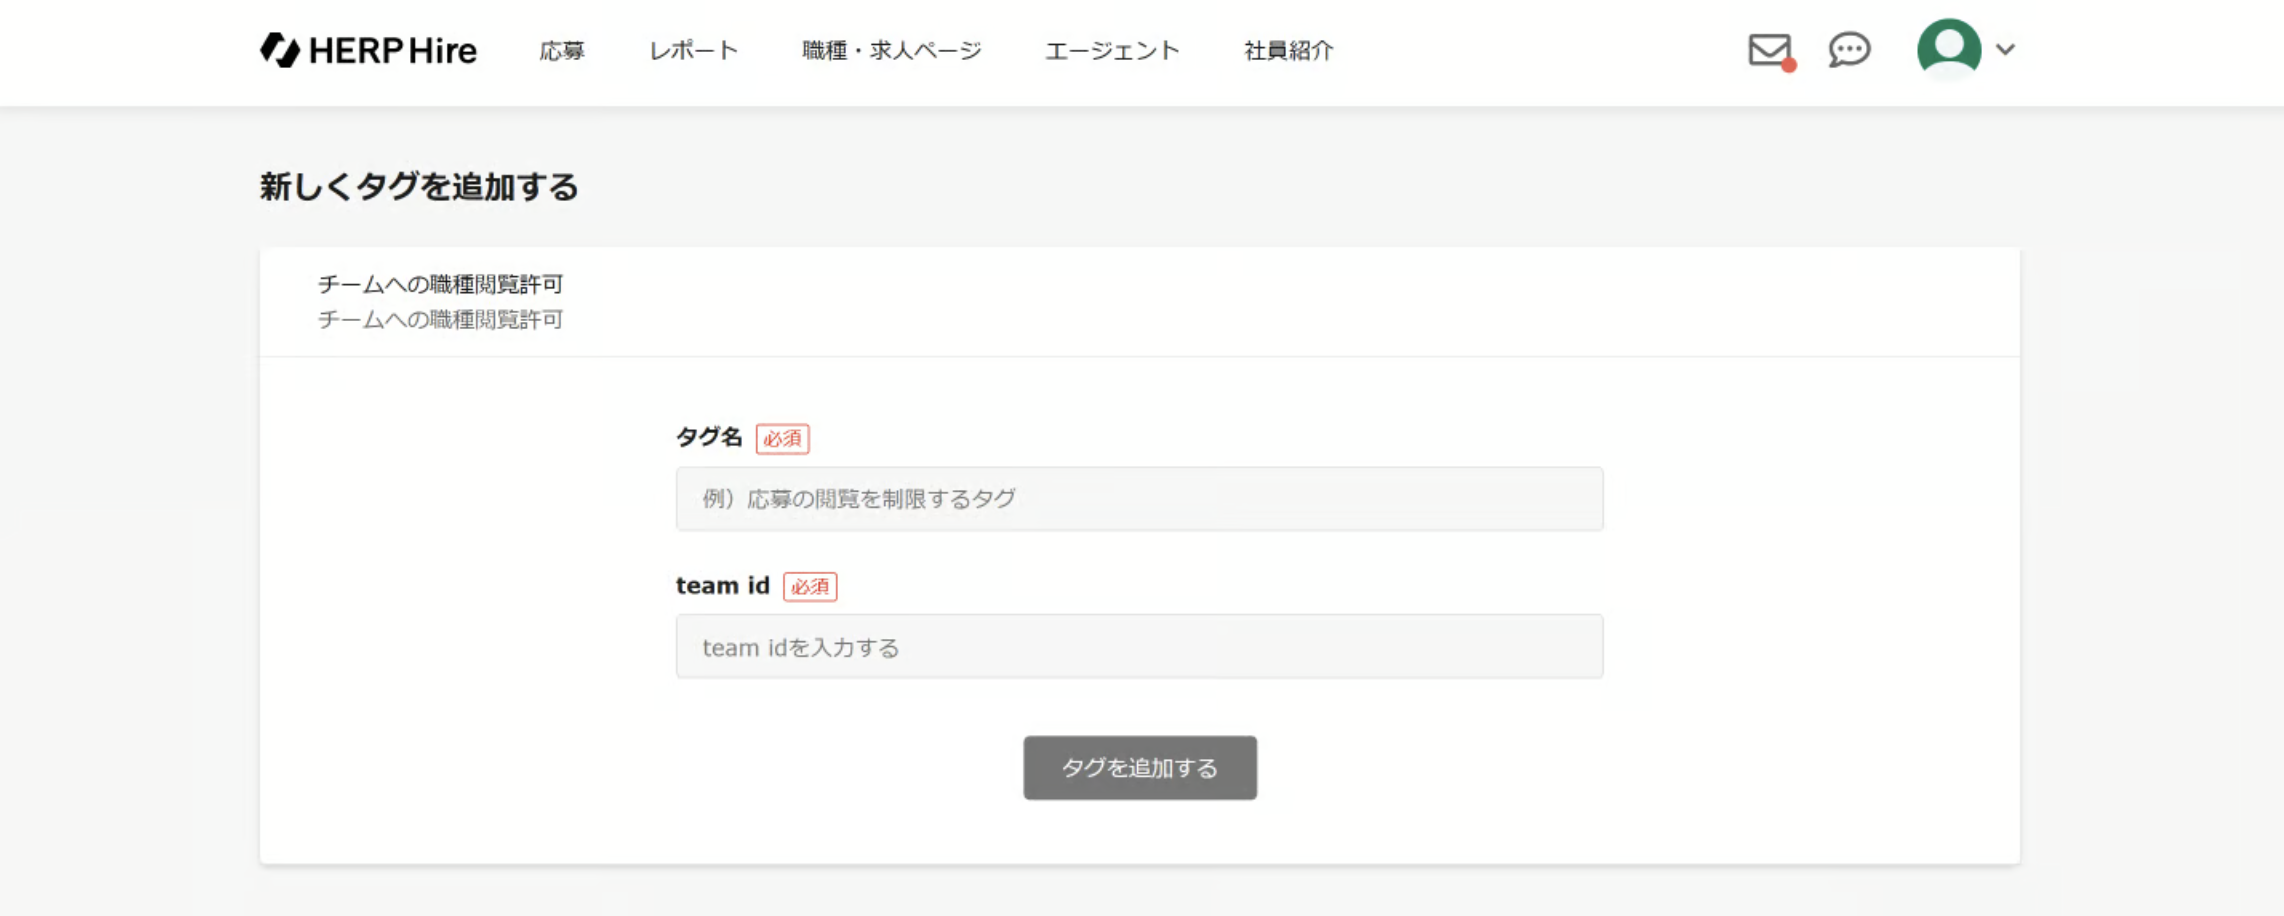Image resolution: width=2284 pixels, height=916 pixels.
Task: Click into the team id input field
Action: click(1139, 646)
